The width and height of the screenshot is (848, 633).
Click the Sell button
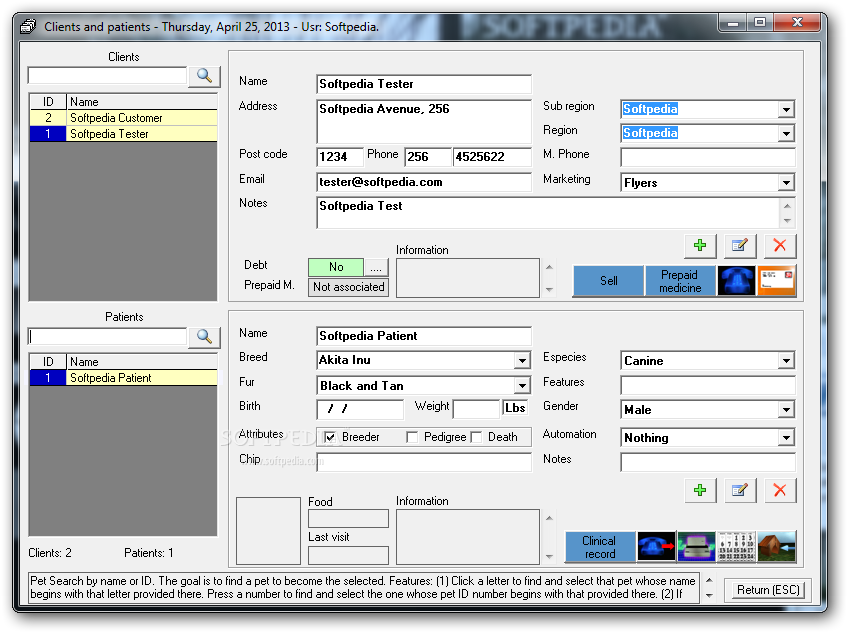[x=608, y=281]
